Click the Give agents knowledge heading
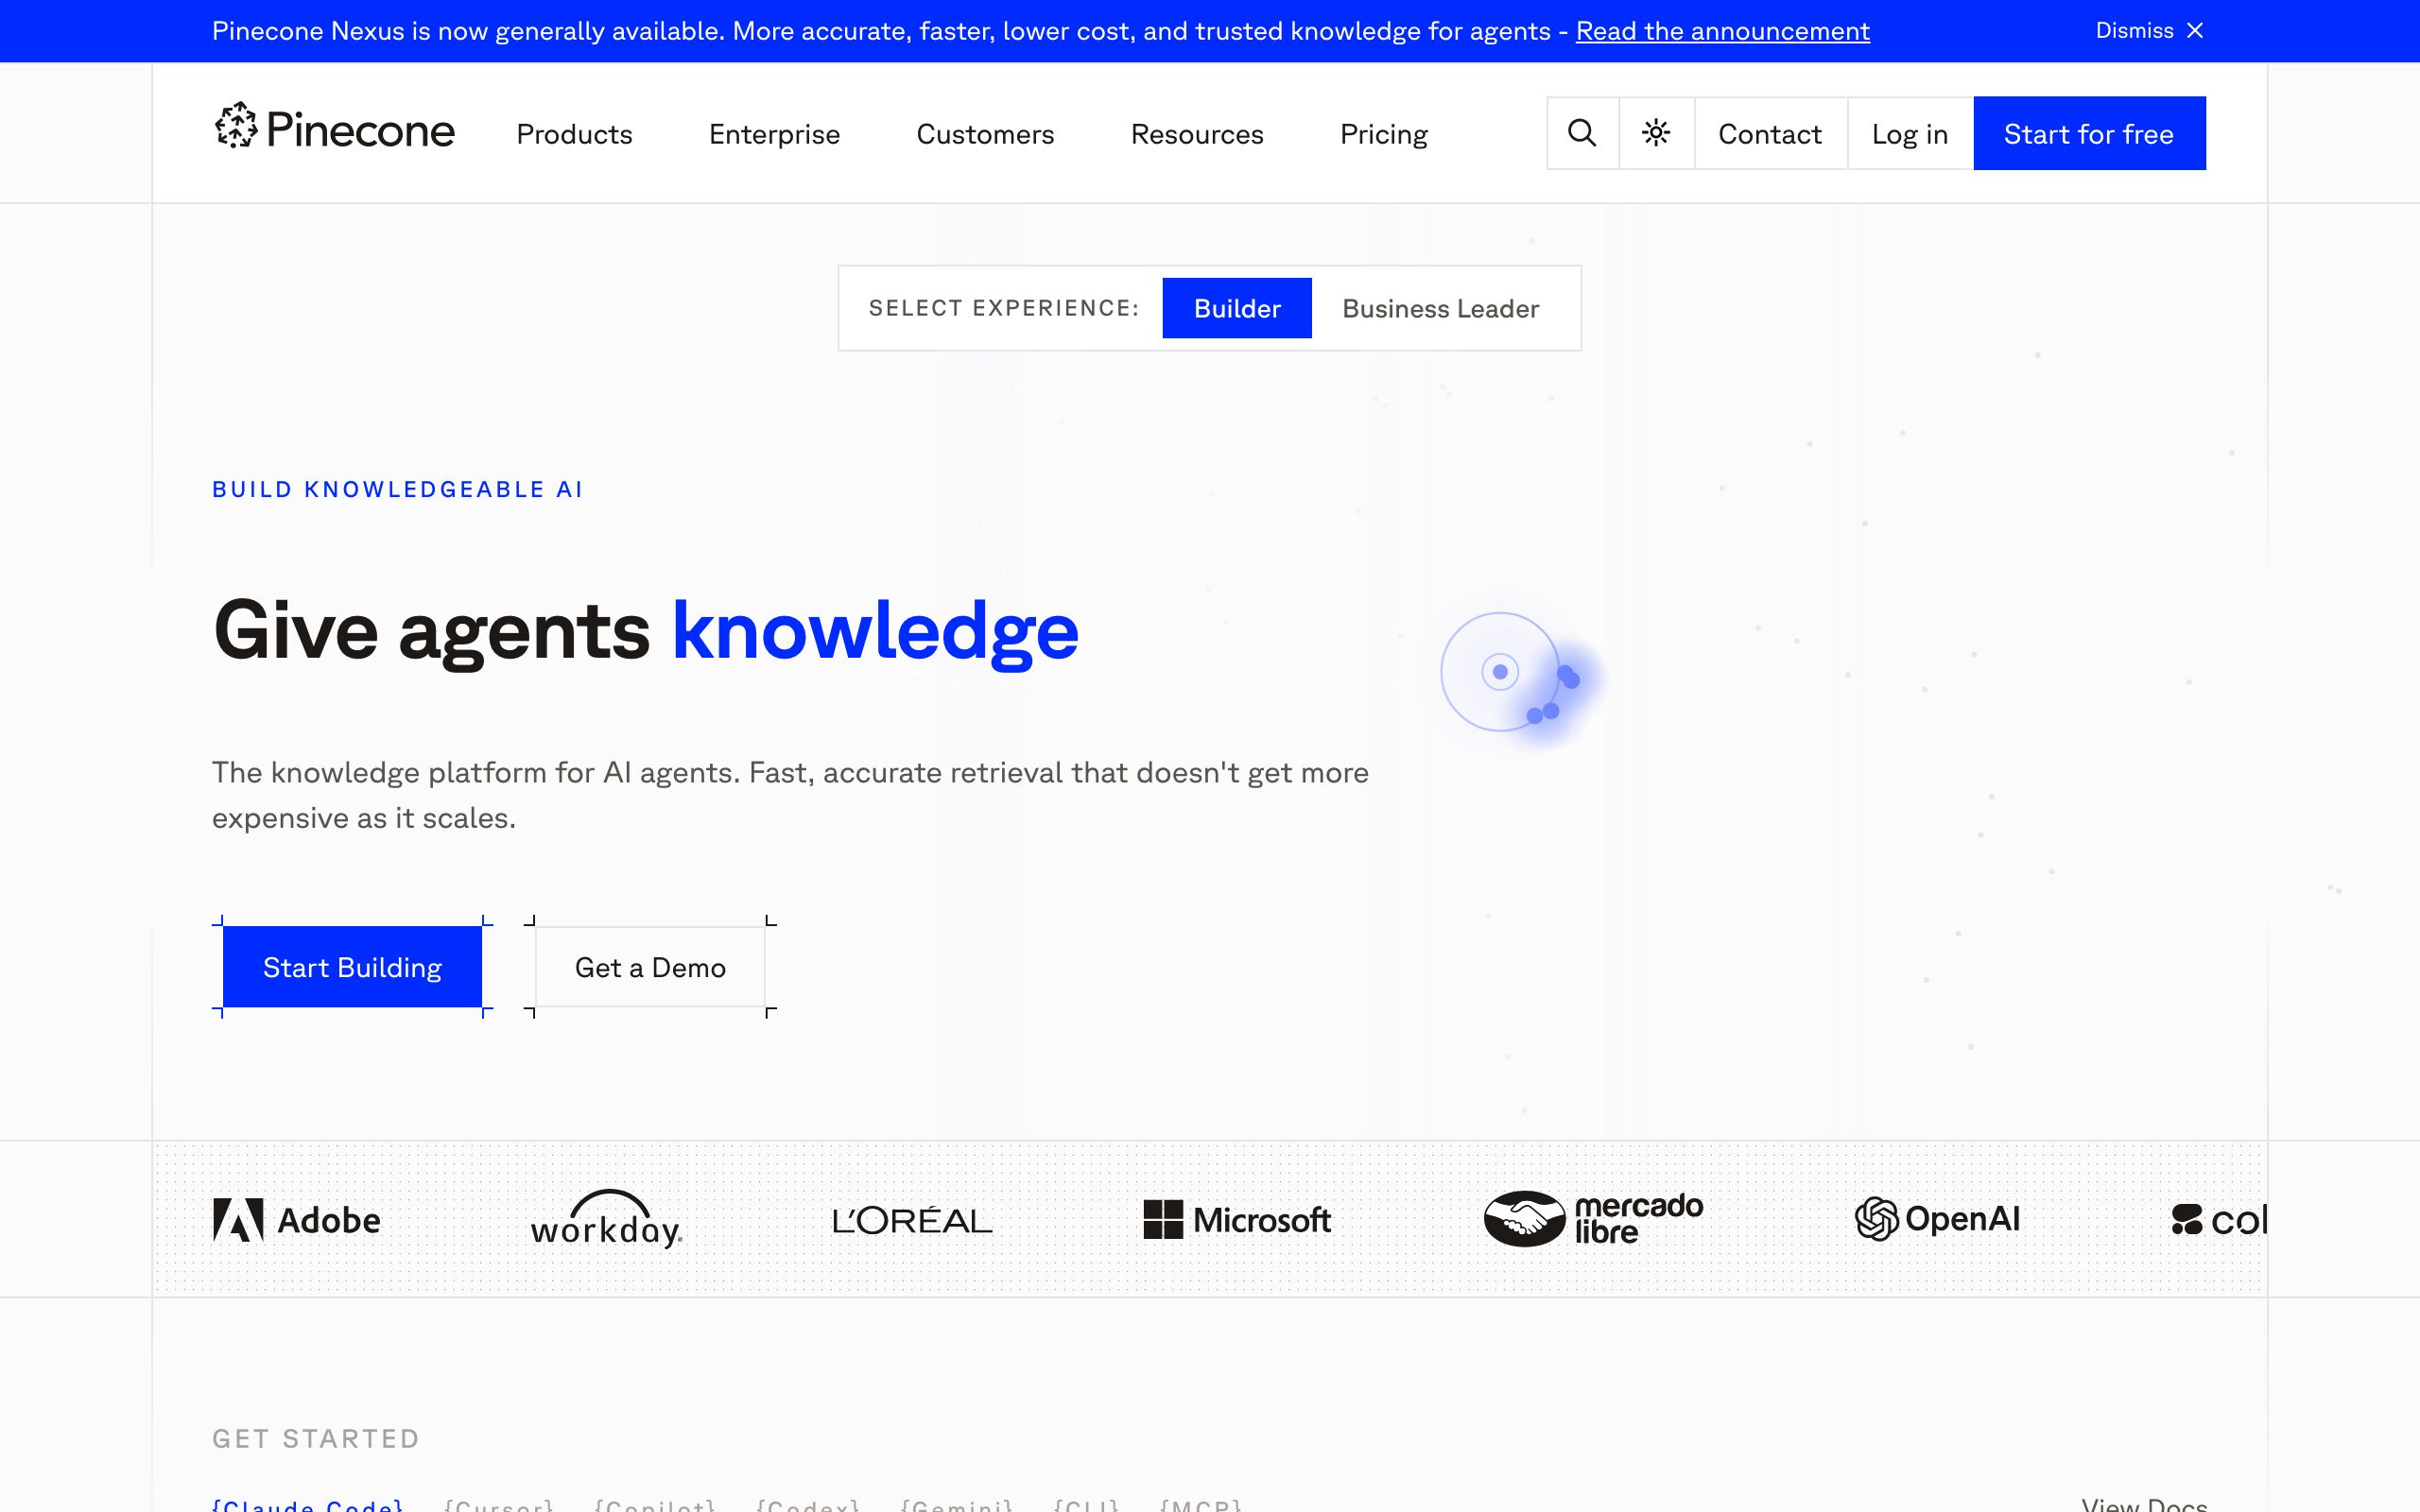 pyautogui.click(x=645, y=632)
